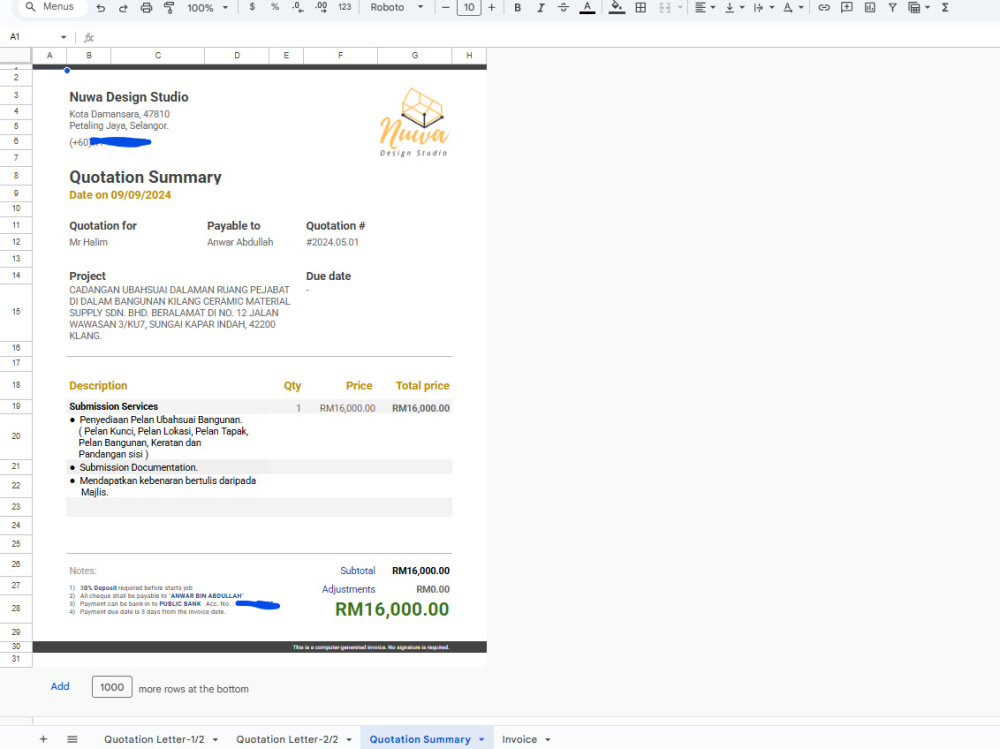Open the text color picker
The height and width of the screenshot is (749, 1000).
(x=587, y=8)
